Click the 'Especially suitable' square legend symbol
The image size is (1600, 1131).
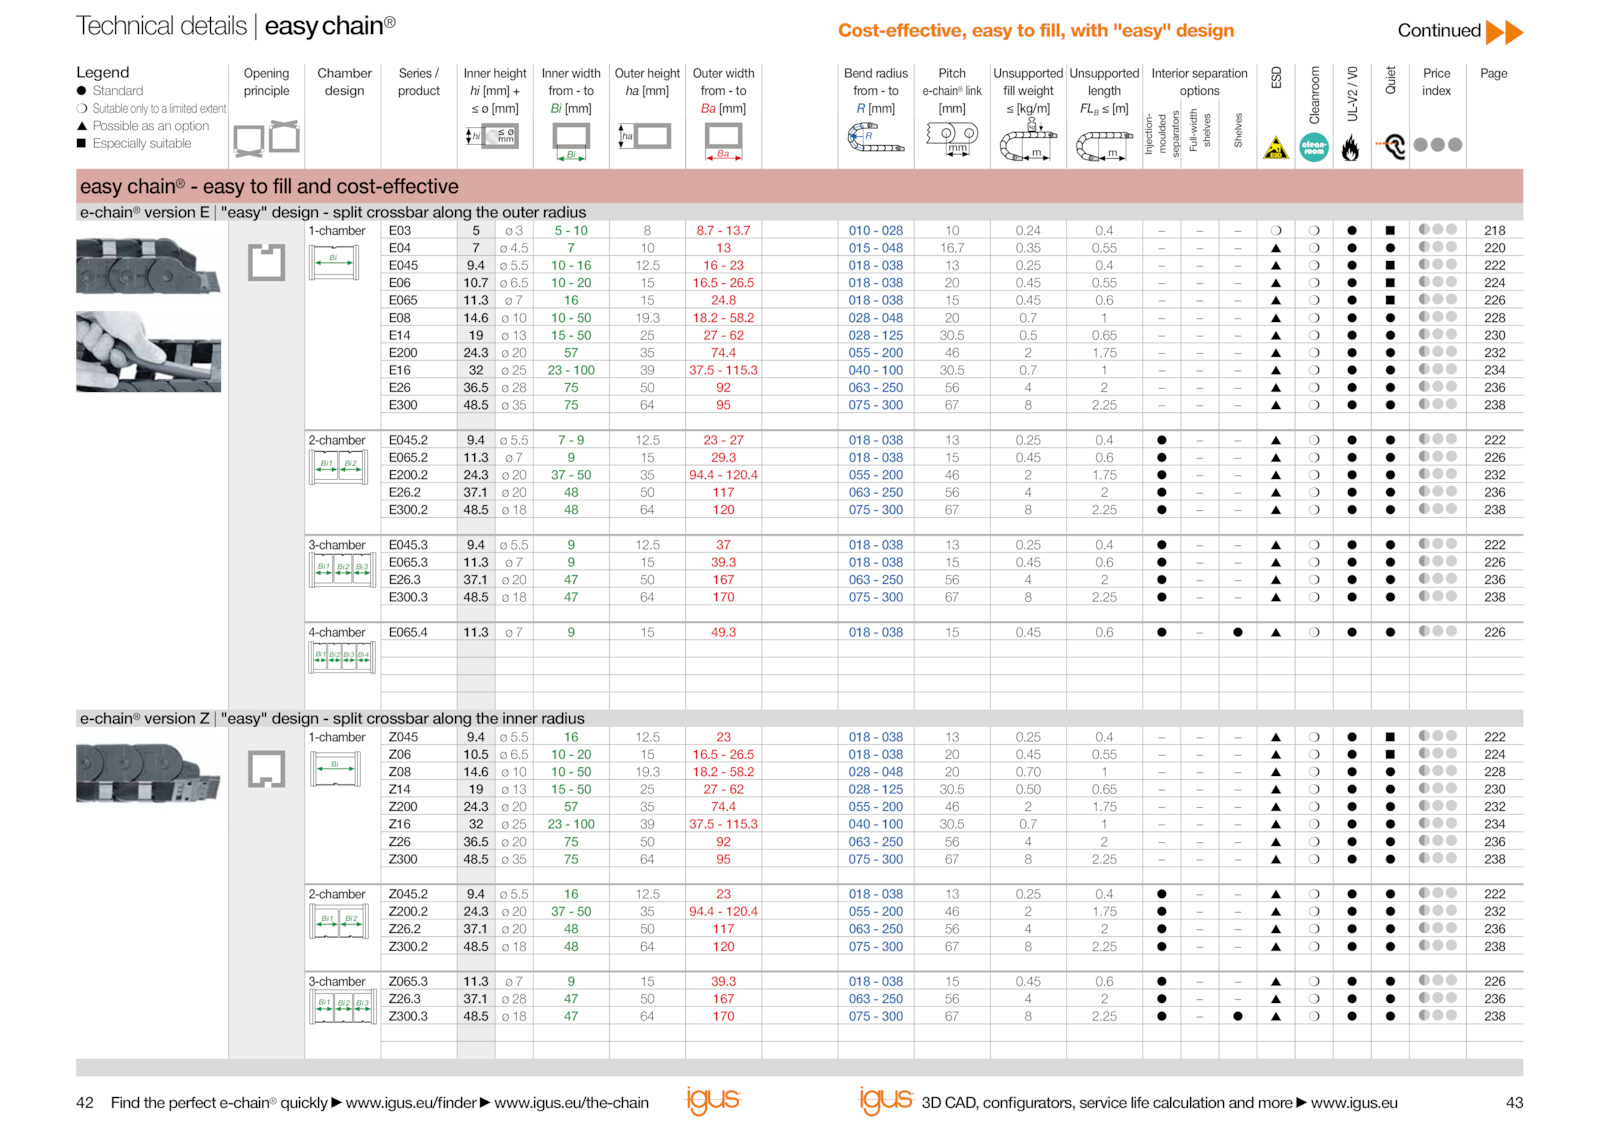[82, 144]
